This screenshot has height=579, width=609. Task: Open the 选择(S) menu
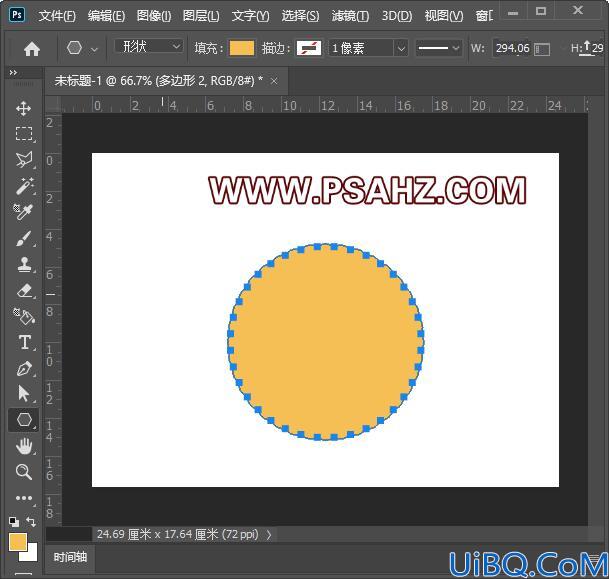[x=300, y=16]
